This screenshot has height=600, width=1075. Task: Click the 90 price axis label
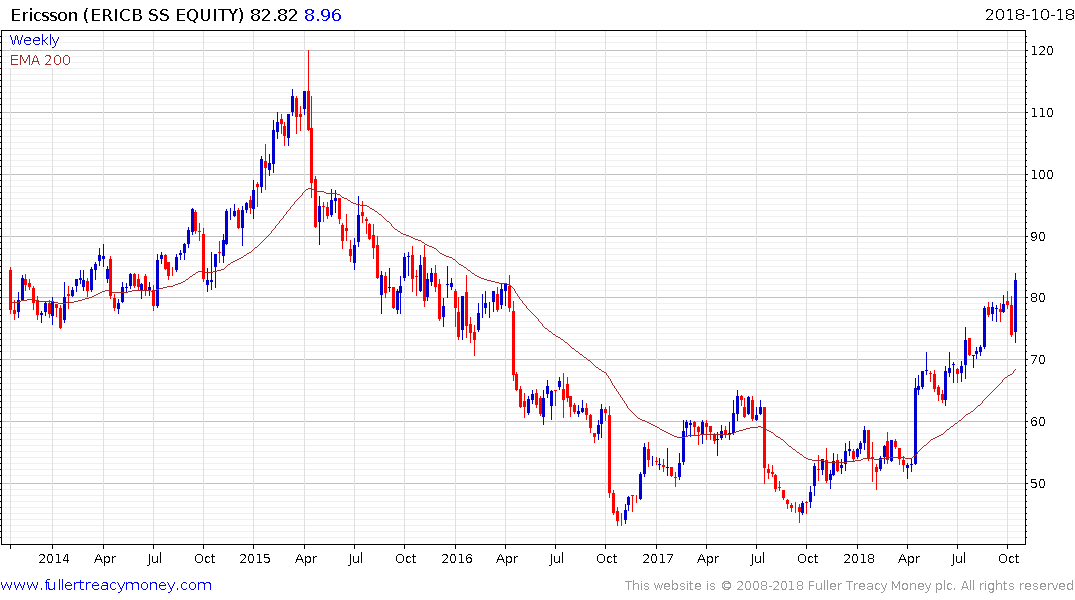(x=1039, y=237)
